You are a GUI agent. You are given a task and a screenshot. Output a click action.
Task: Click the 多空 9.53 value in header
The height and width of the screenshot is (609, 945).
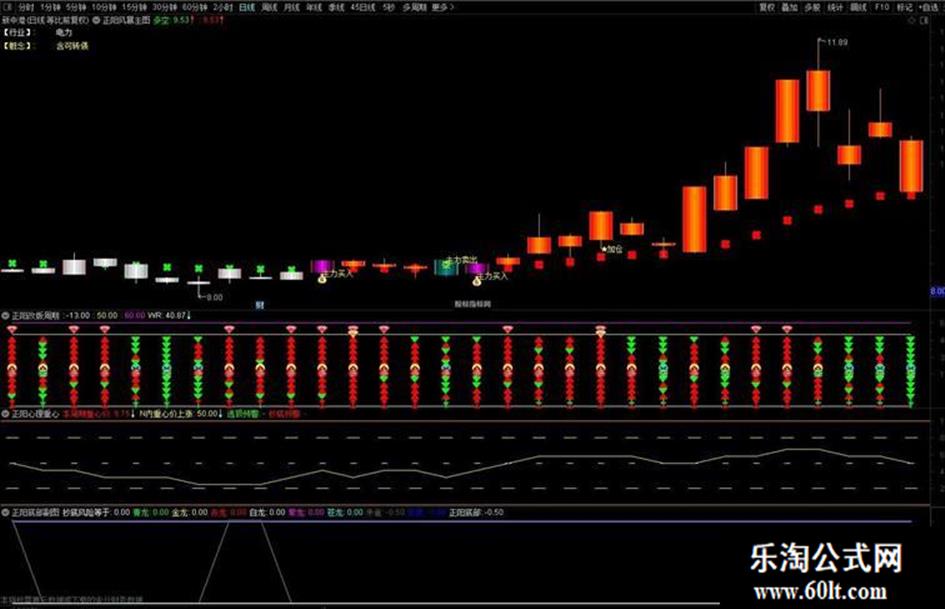(172, 20)
